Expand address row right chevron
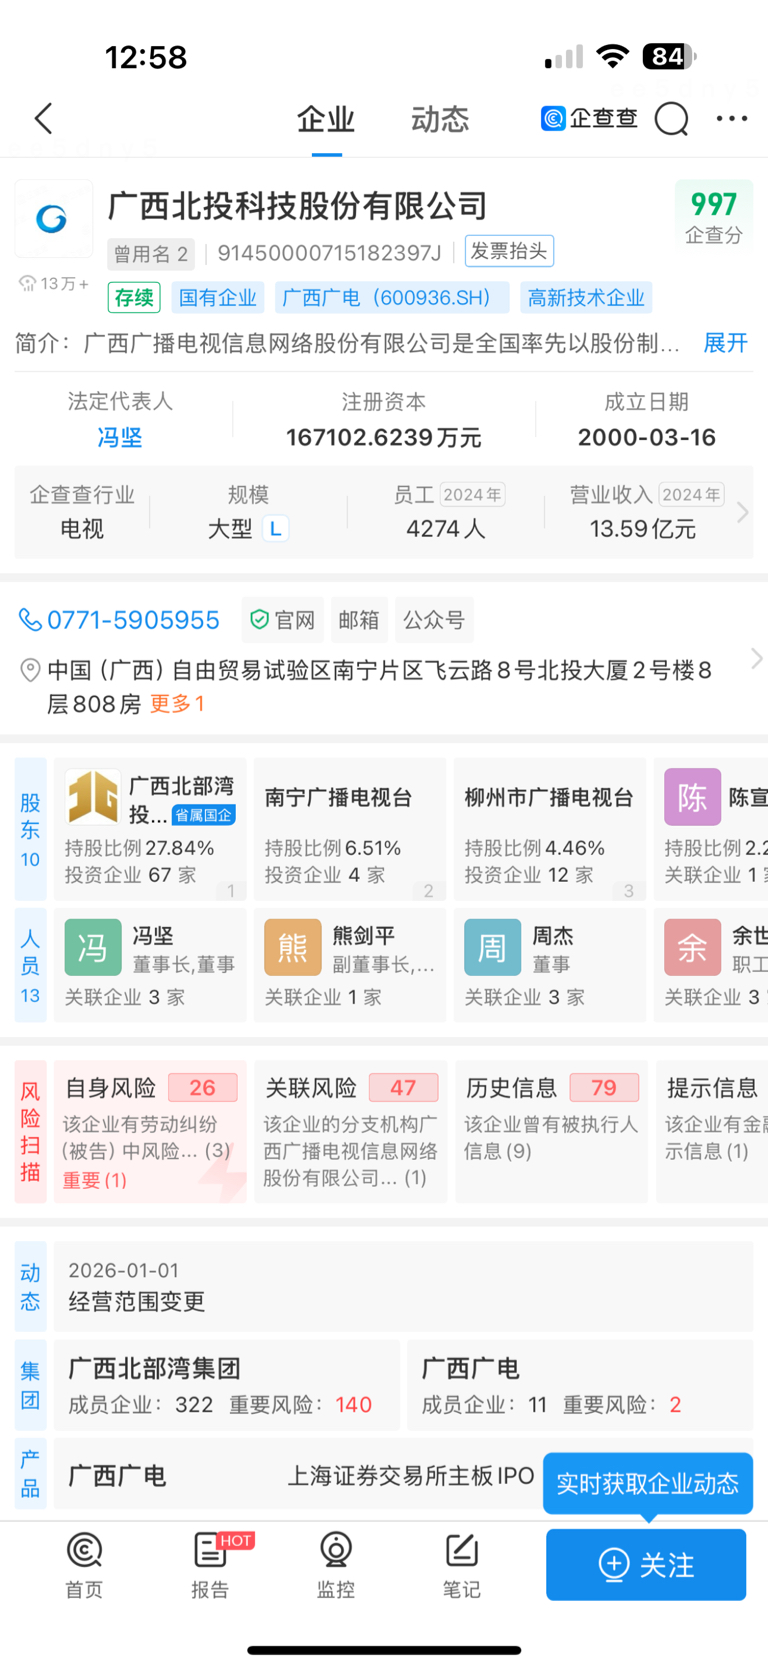The image size is (768, 1669). click(x=756, y=658)
